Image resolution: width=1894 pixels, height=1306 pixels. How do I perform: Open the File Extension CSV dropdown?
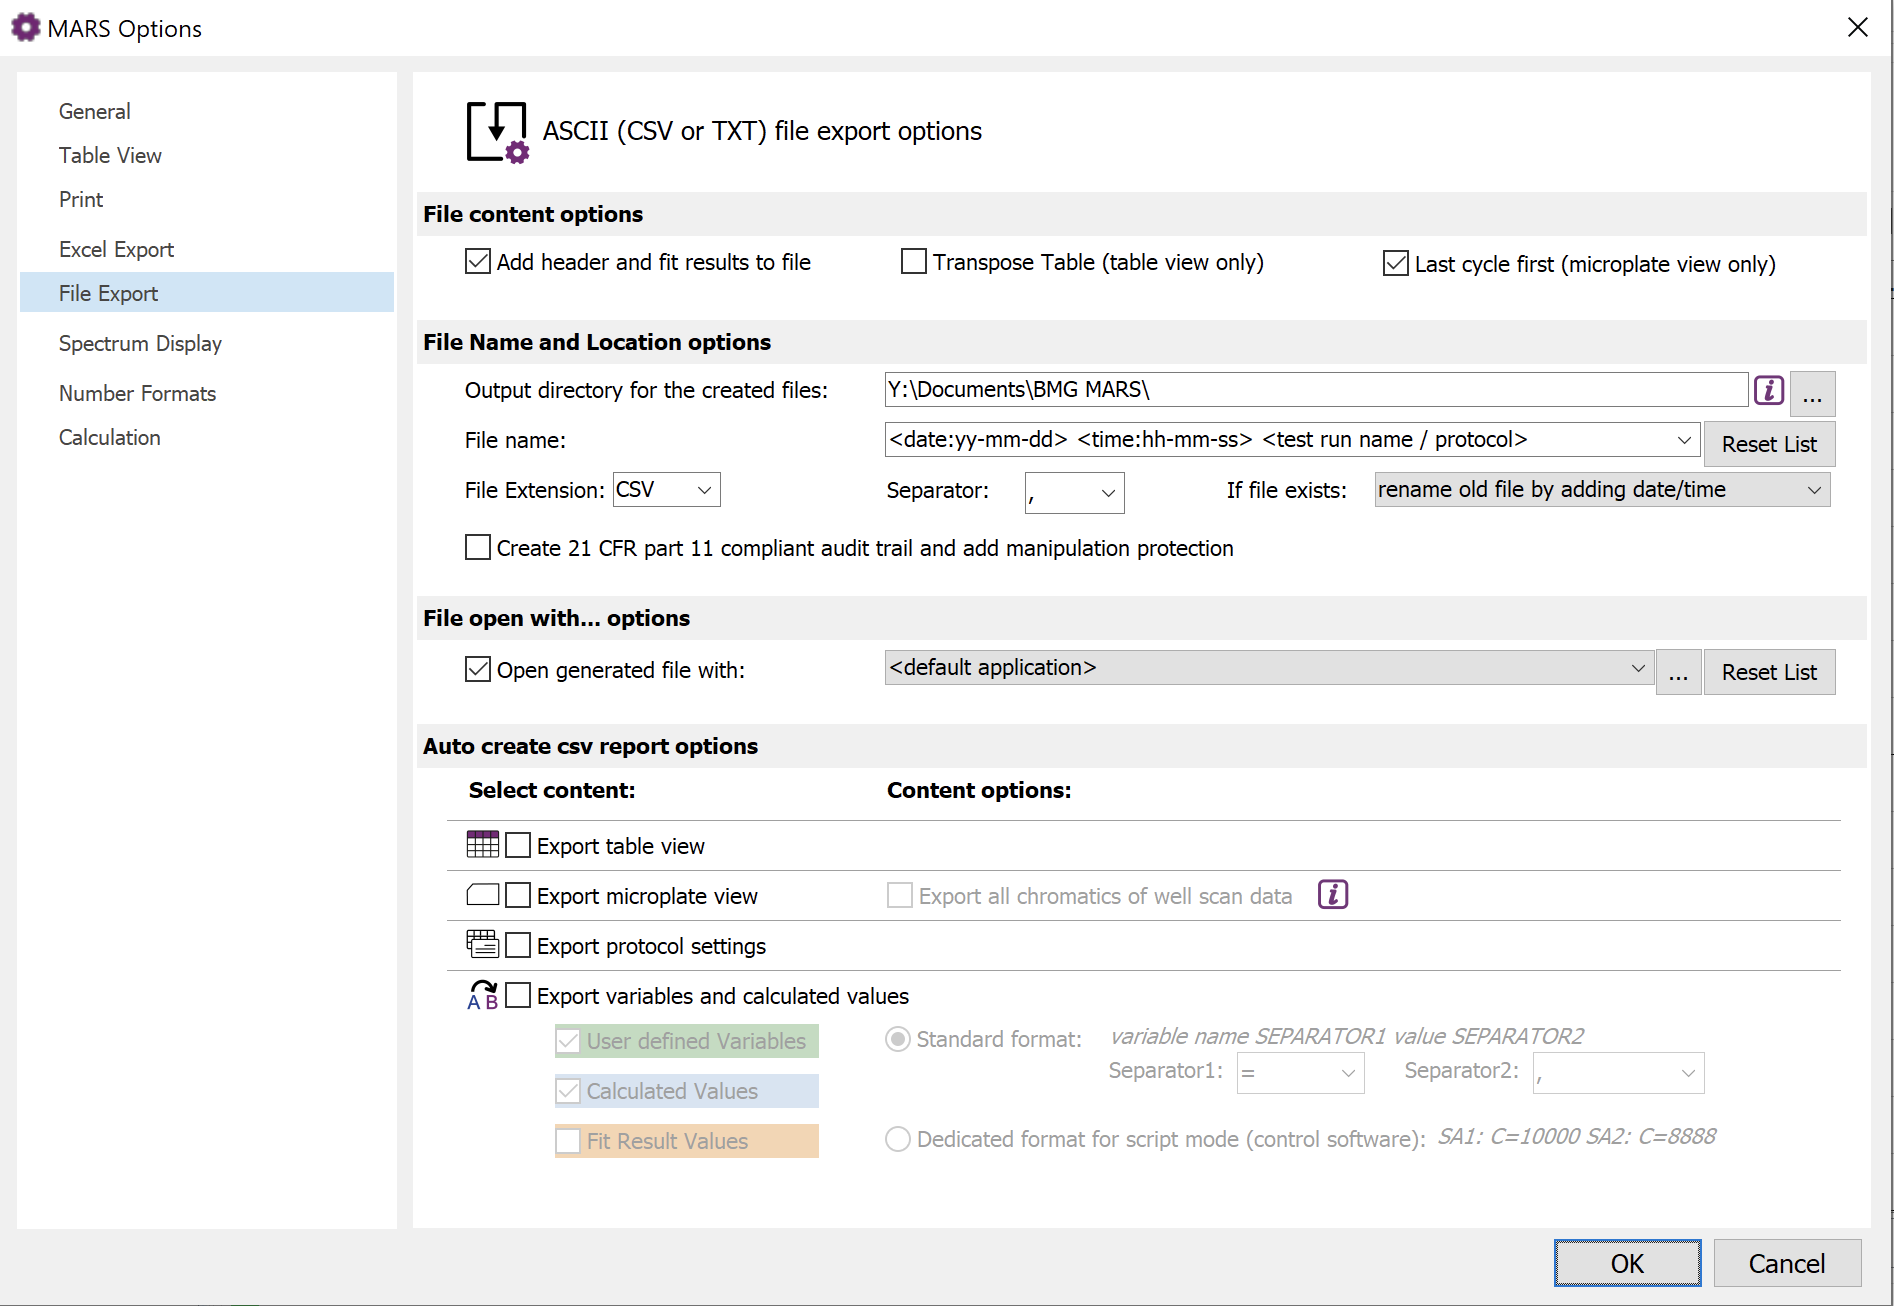click(666, 490)
